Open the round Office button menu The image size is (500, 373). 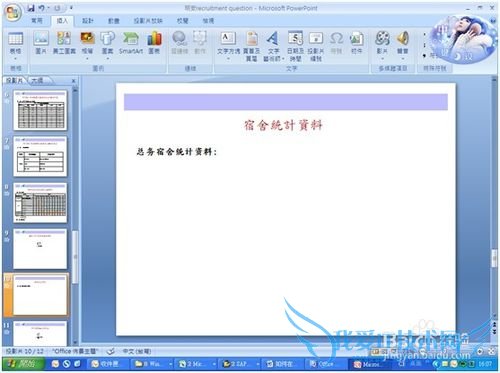13,13
